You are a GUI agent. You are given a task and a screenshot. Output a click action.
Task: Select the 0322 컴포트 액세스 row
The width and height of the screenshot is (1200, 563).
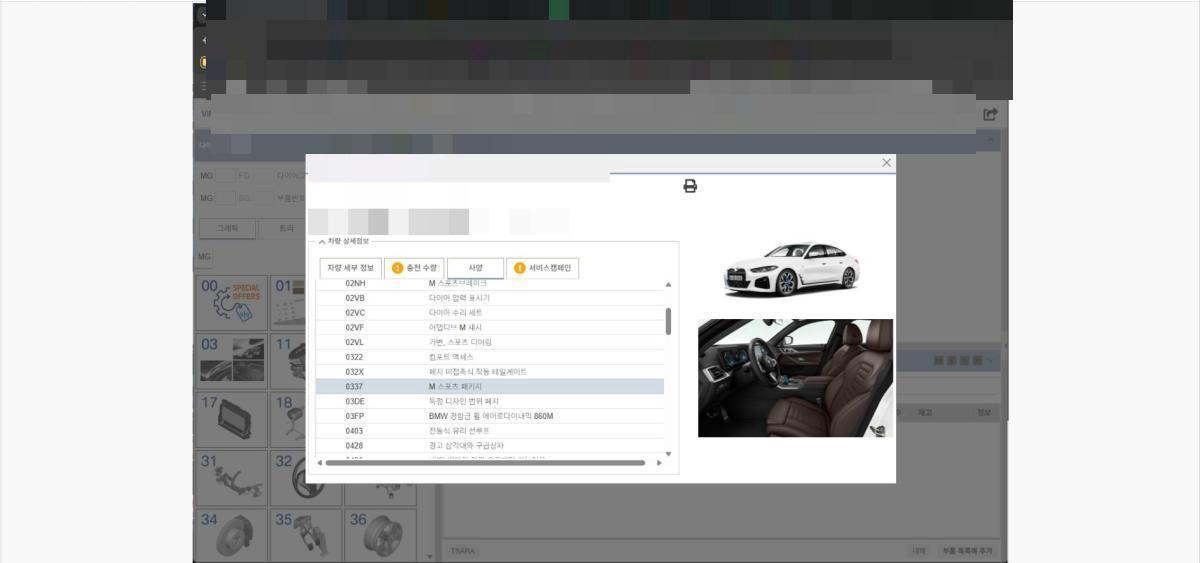point(489,357)
